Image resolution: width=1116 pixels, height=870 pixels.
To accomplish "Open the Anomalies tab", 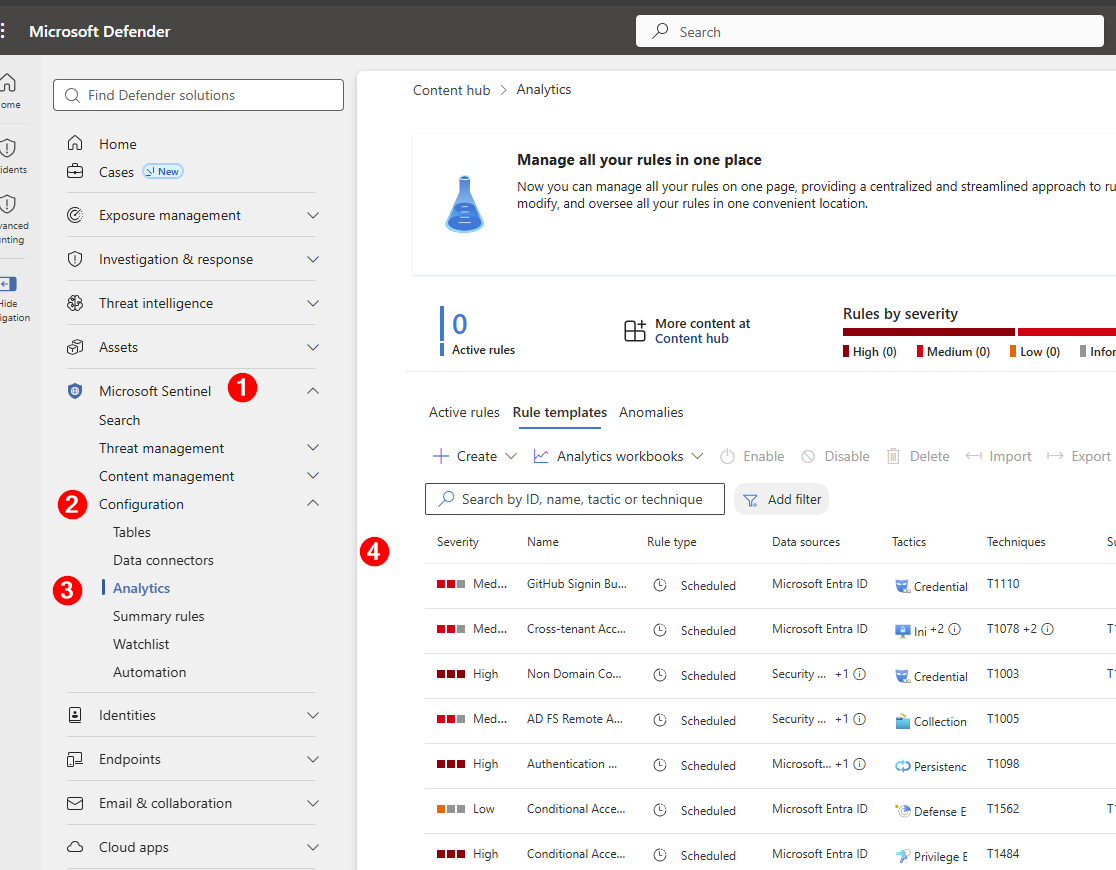I will click(651, 412).
